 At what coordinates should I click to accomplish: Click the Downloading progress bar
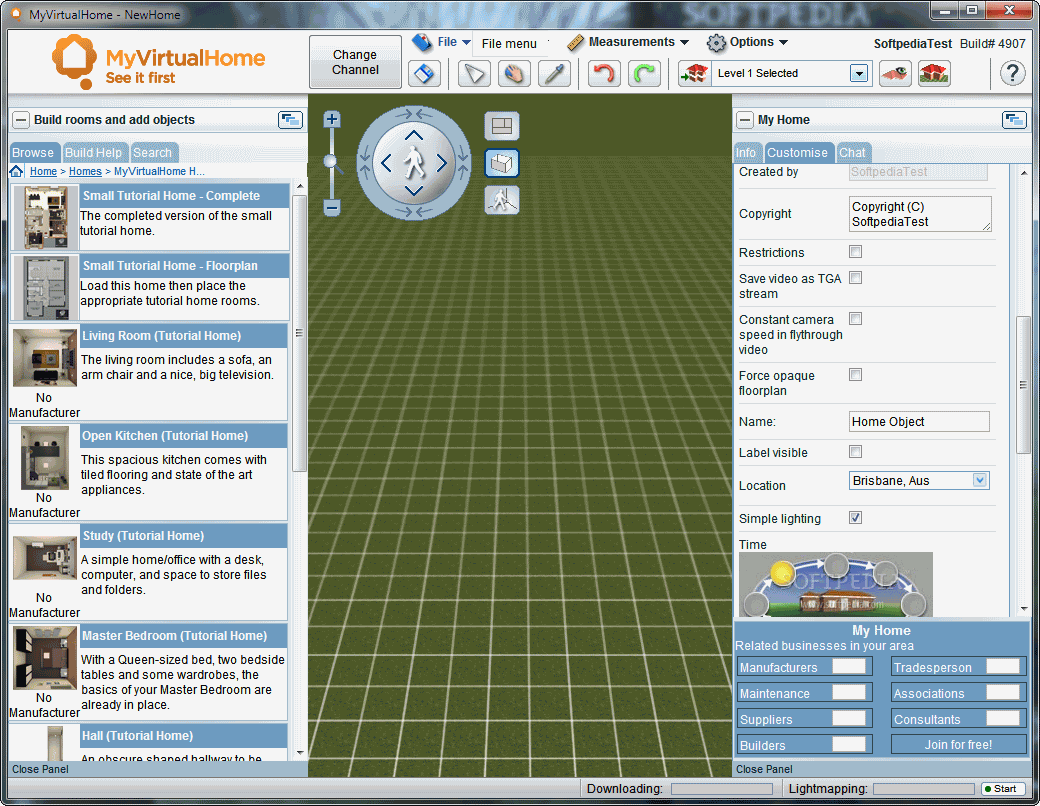(x=722, y=789)
